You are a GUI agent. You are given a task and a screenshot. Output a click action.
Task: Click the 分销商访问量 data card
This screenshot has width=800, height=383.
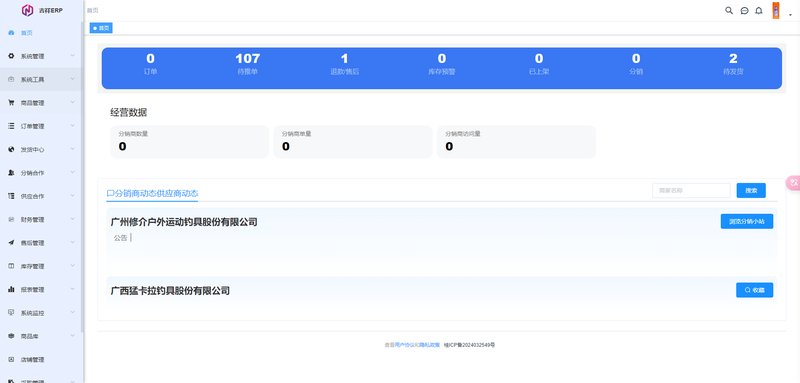516,142
